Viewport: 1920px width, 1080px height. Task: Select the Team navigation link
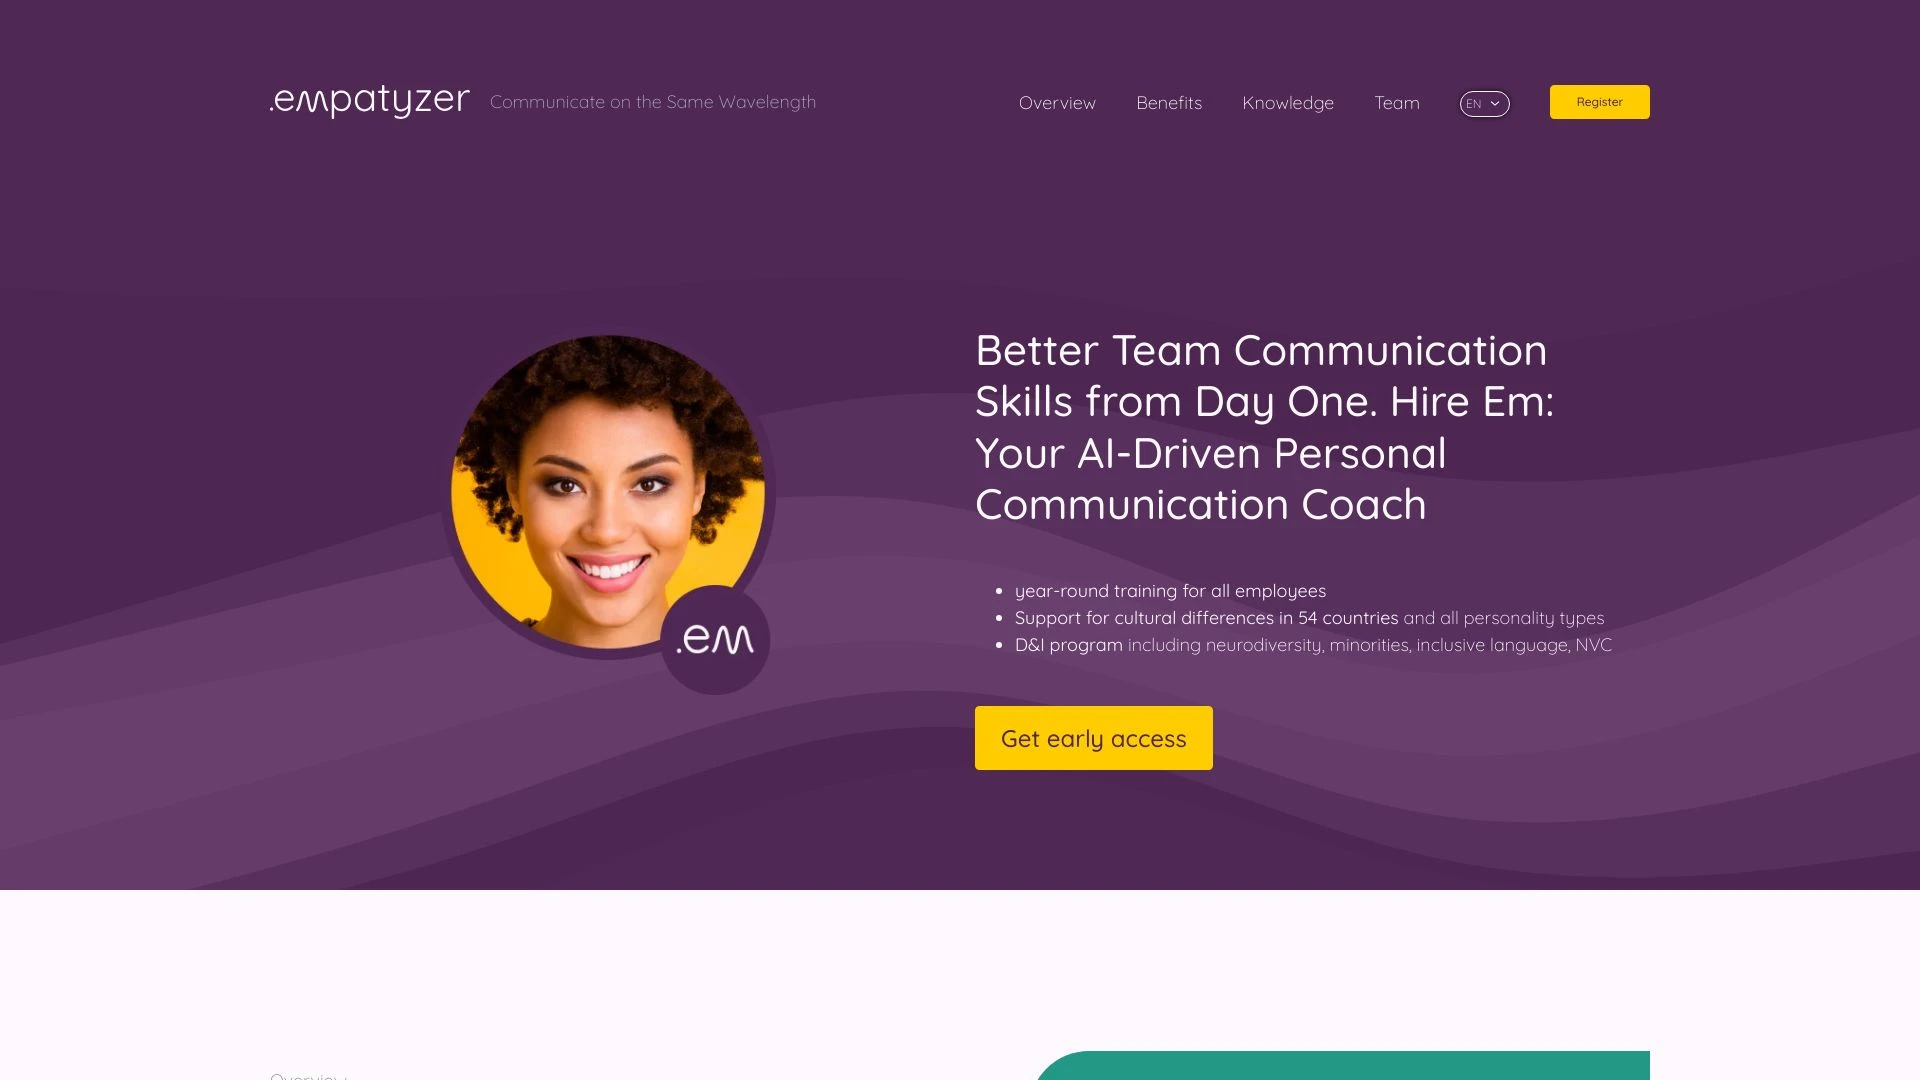[x=1396, y=102]
